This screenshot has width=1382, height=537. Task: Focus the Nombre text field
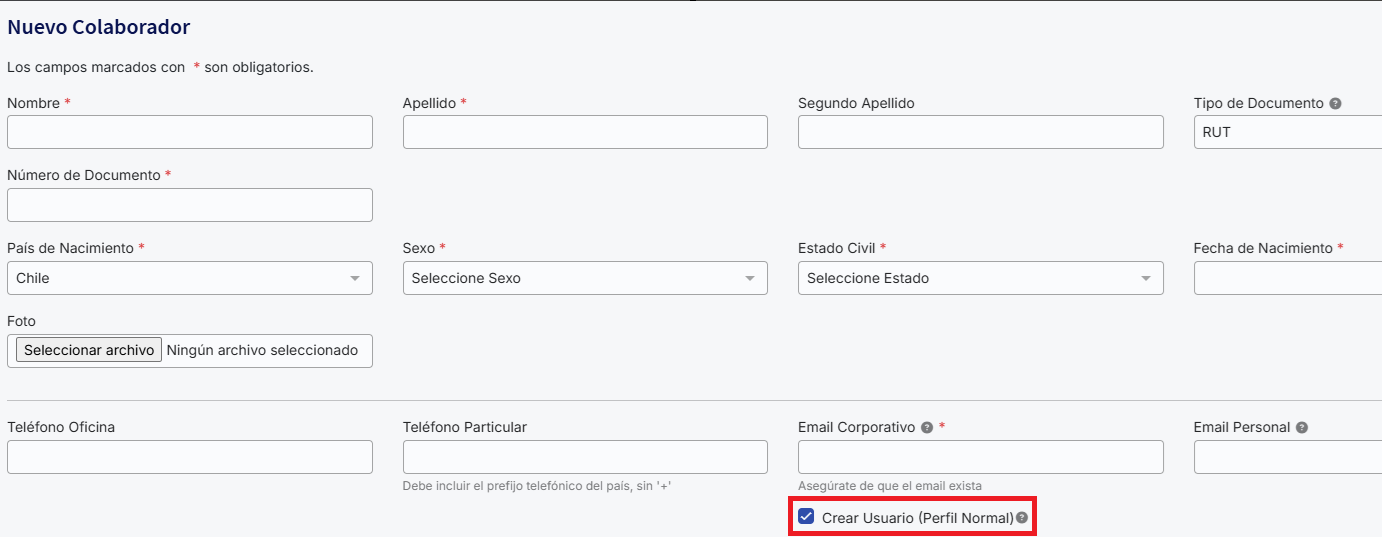[189, 132]
